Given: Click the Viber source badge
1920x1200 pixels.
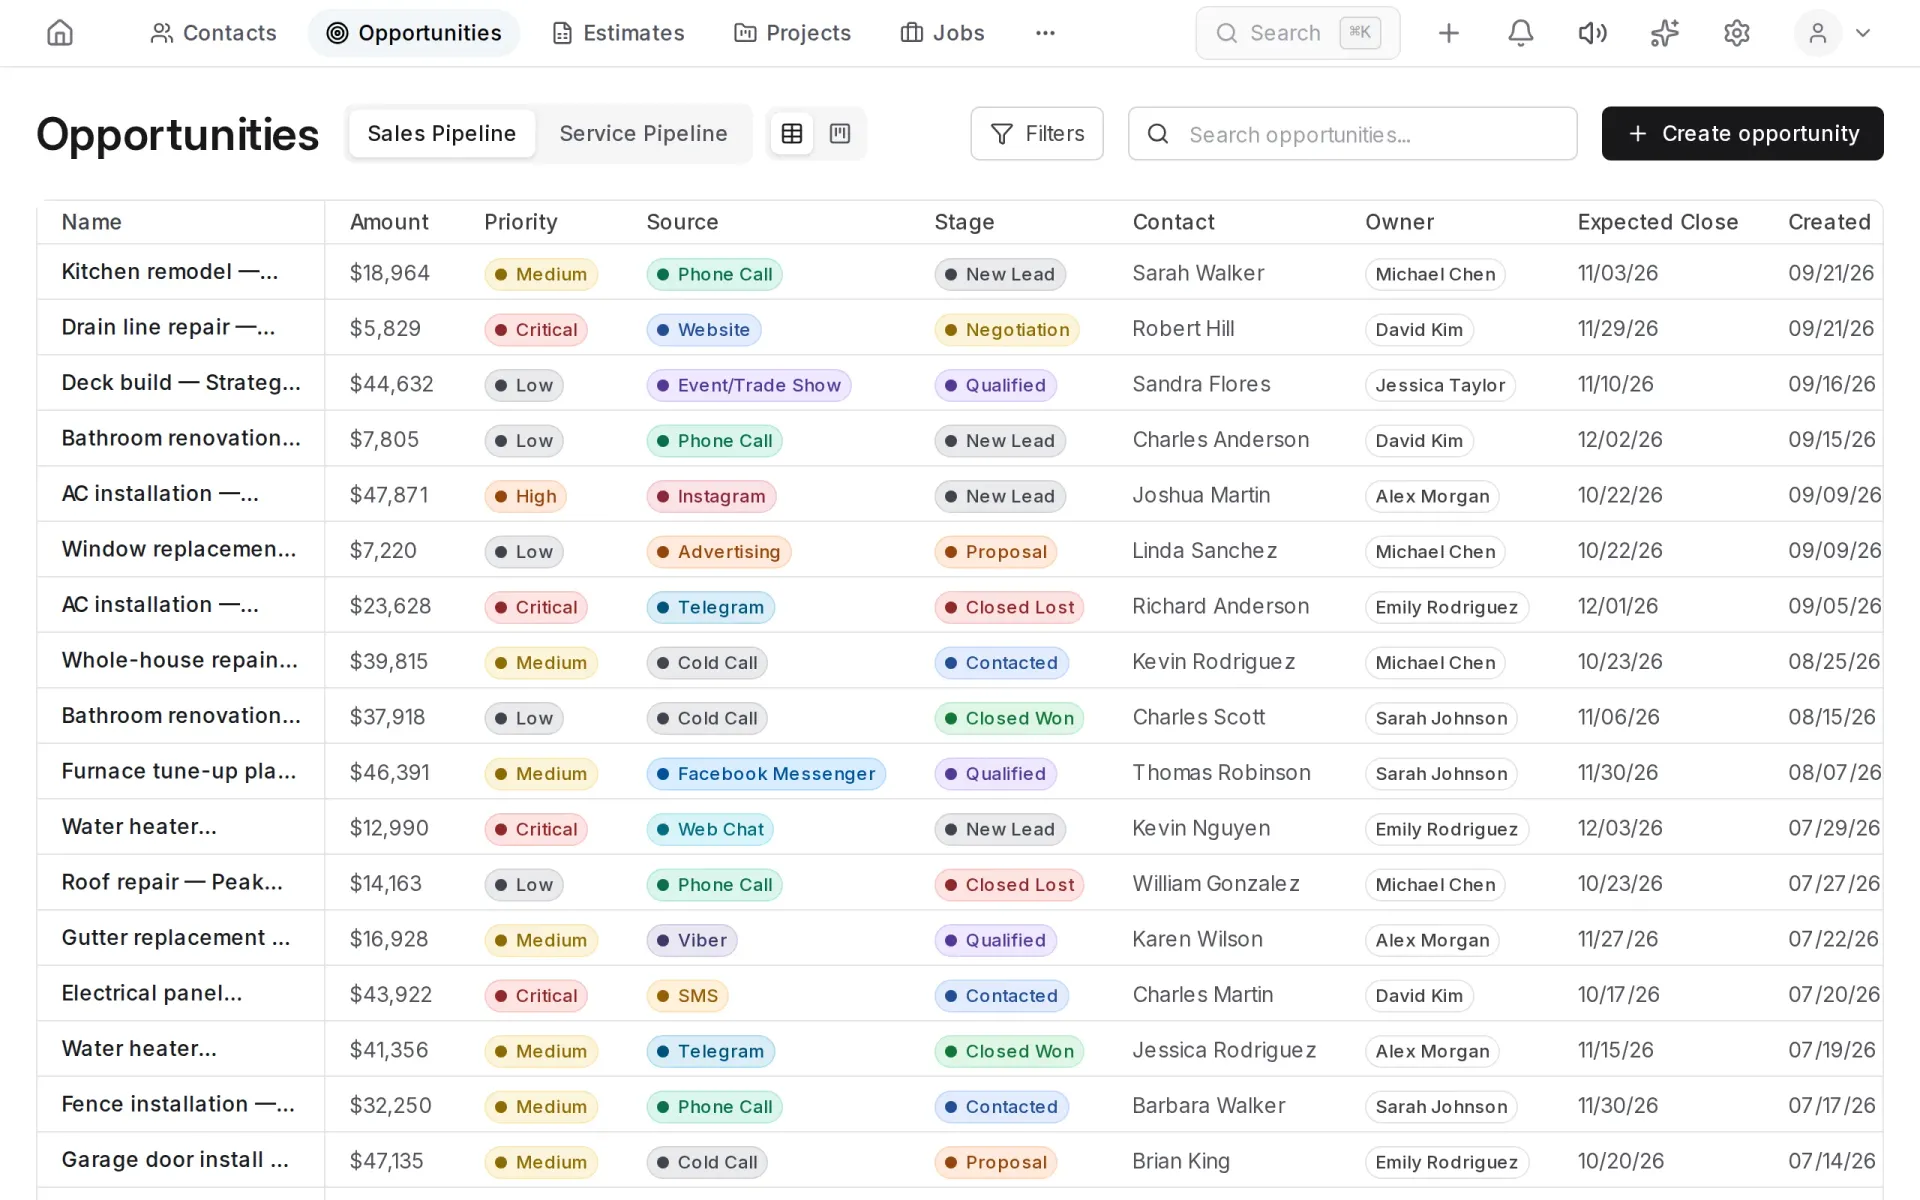Looking at the screenshot, I should (x=692, y=940).
